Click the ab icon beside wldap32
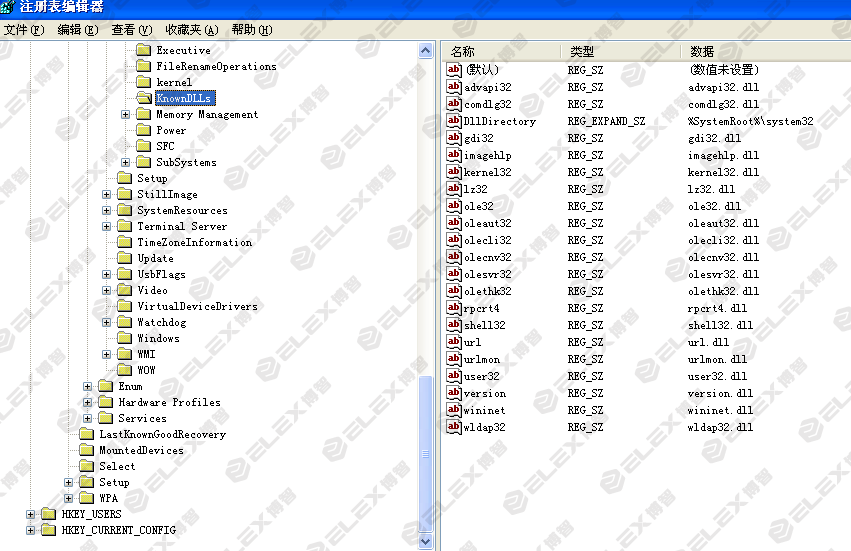Screen dimensions: 851x551 click(453, 427)
